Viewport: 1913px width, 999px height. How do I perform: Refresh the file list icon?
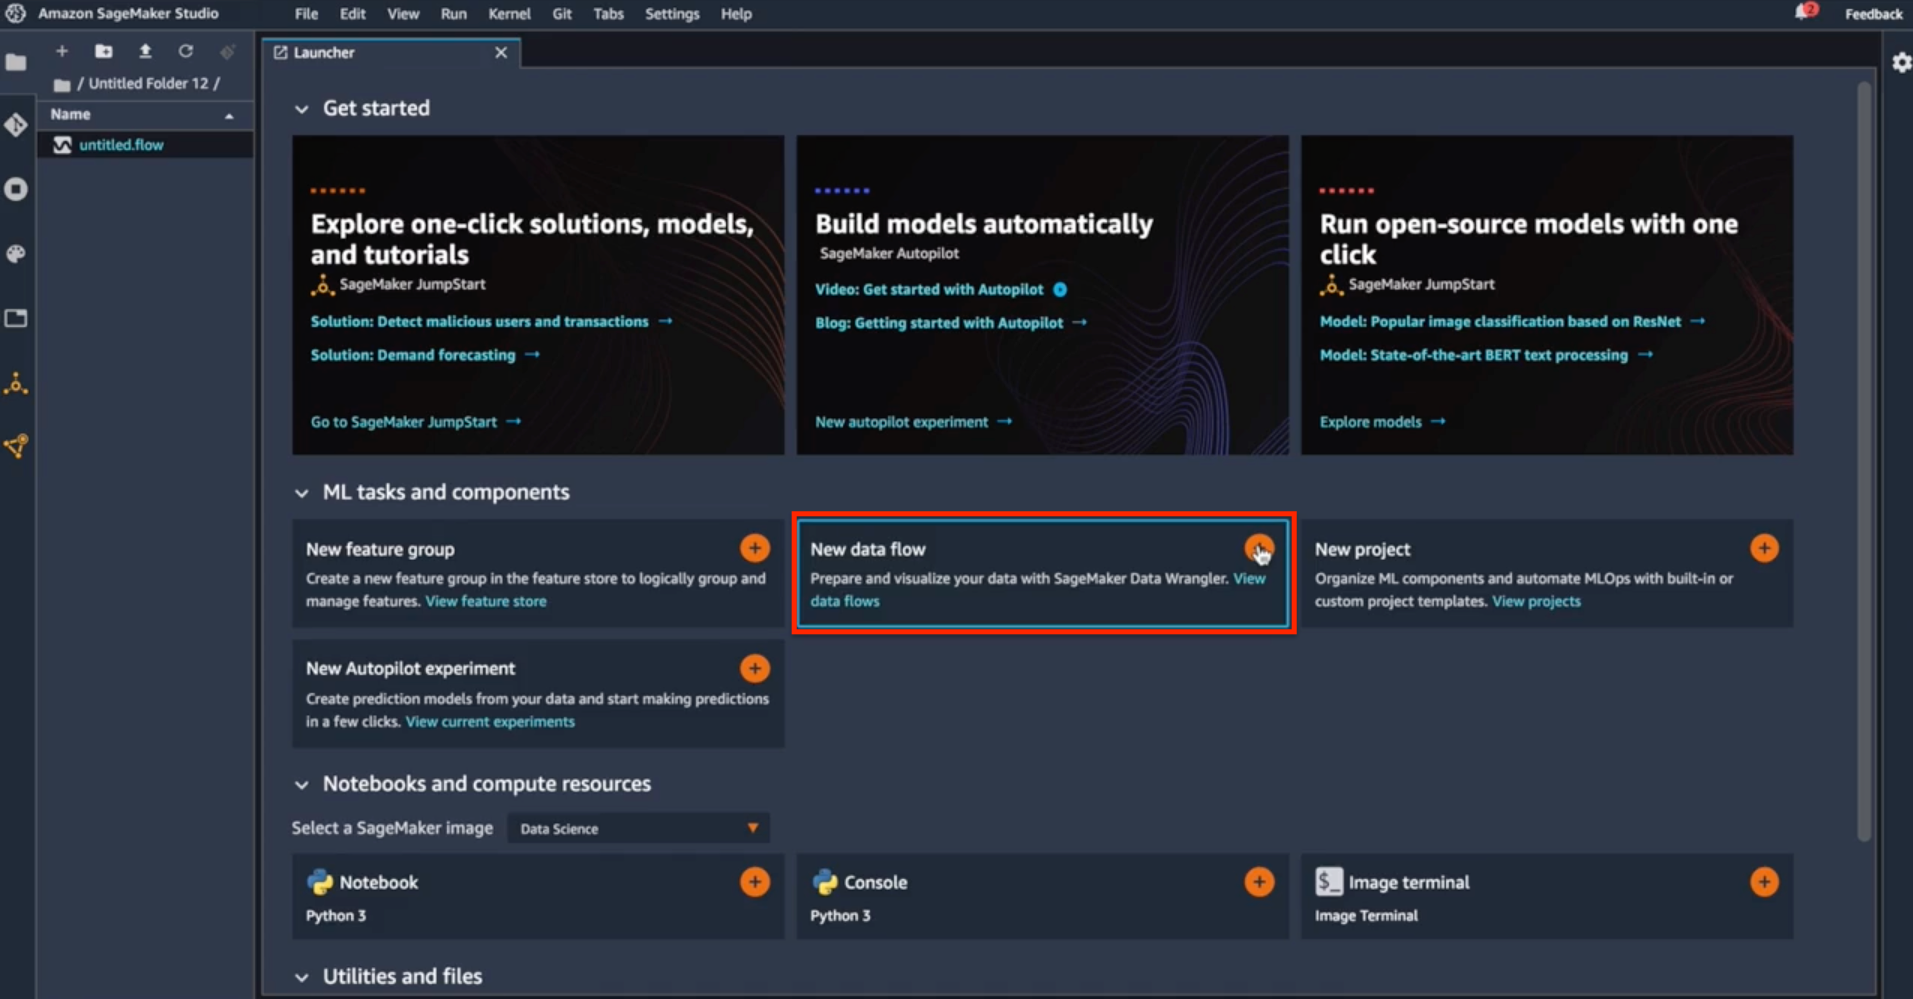[186, 51]
